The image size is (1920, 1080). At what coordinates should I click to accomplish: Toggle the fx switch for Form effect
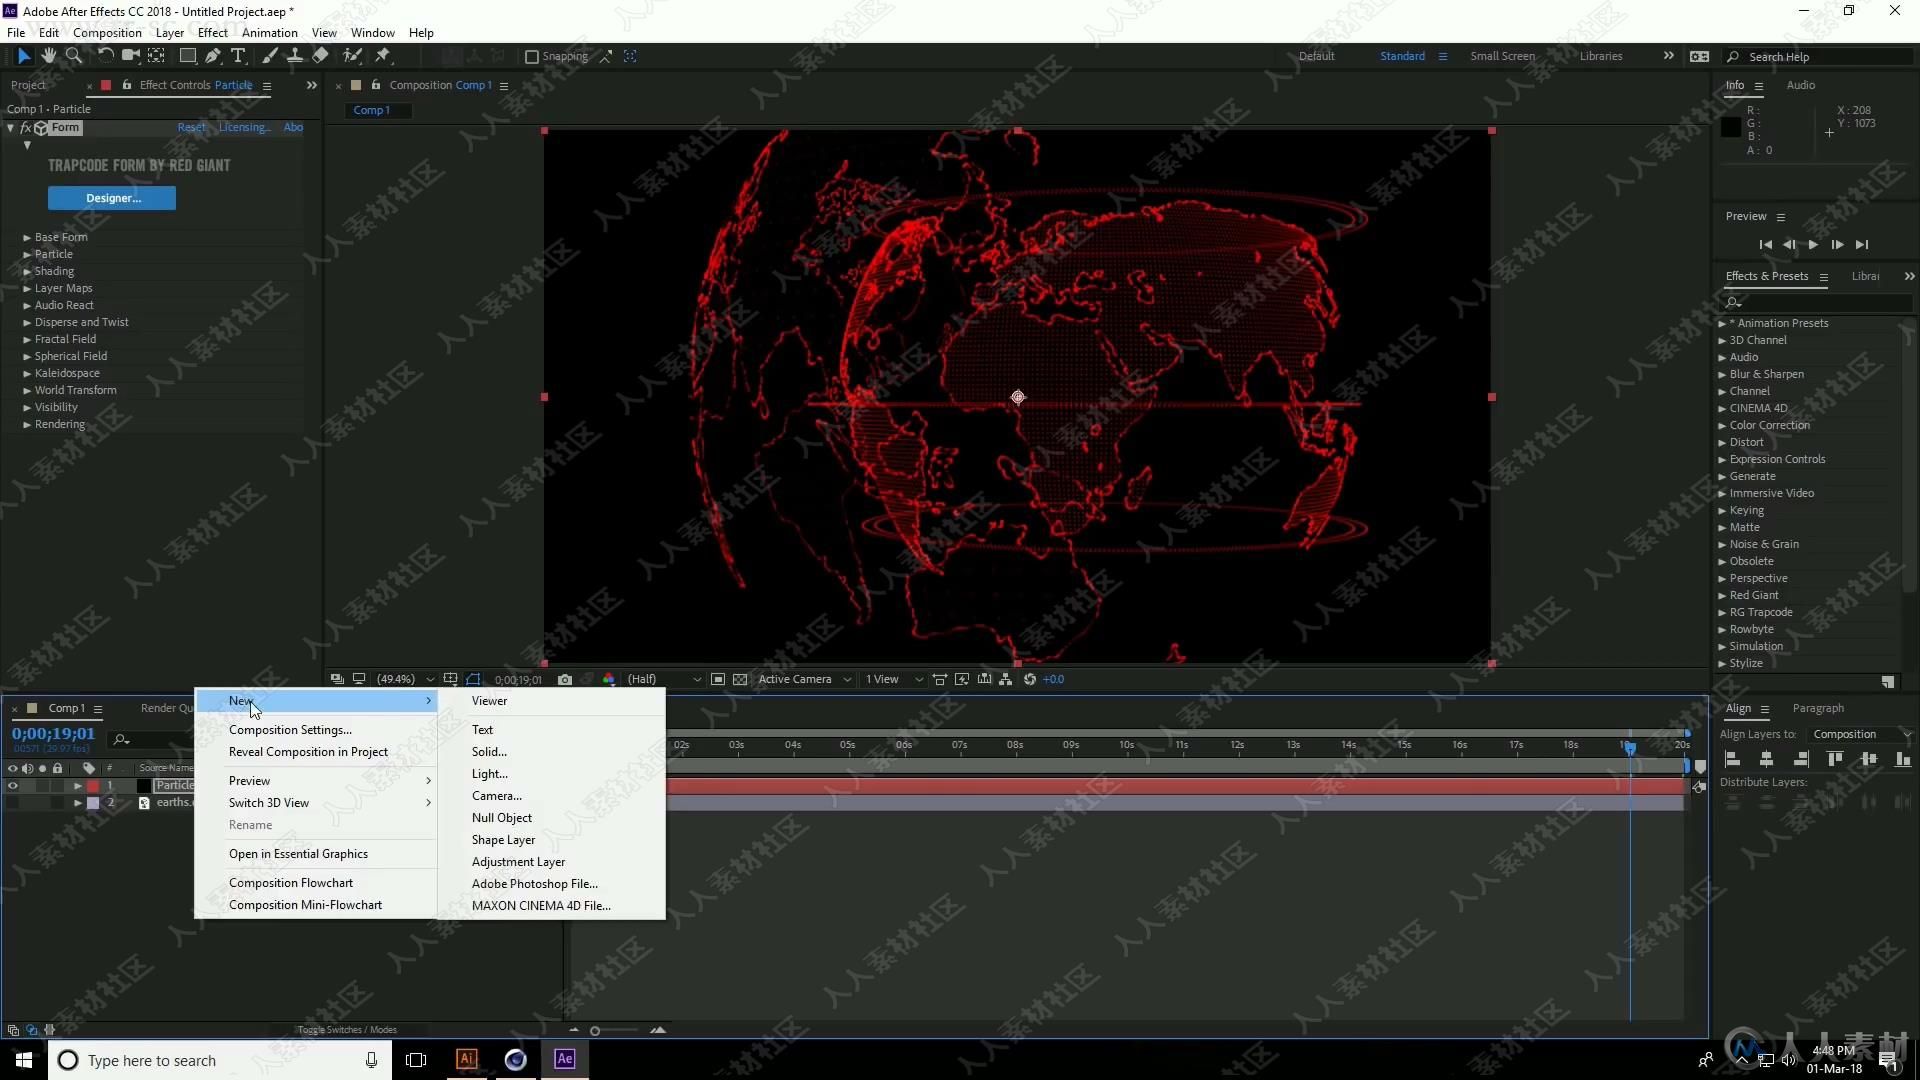pos(26,128)
